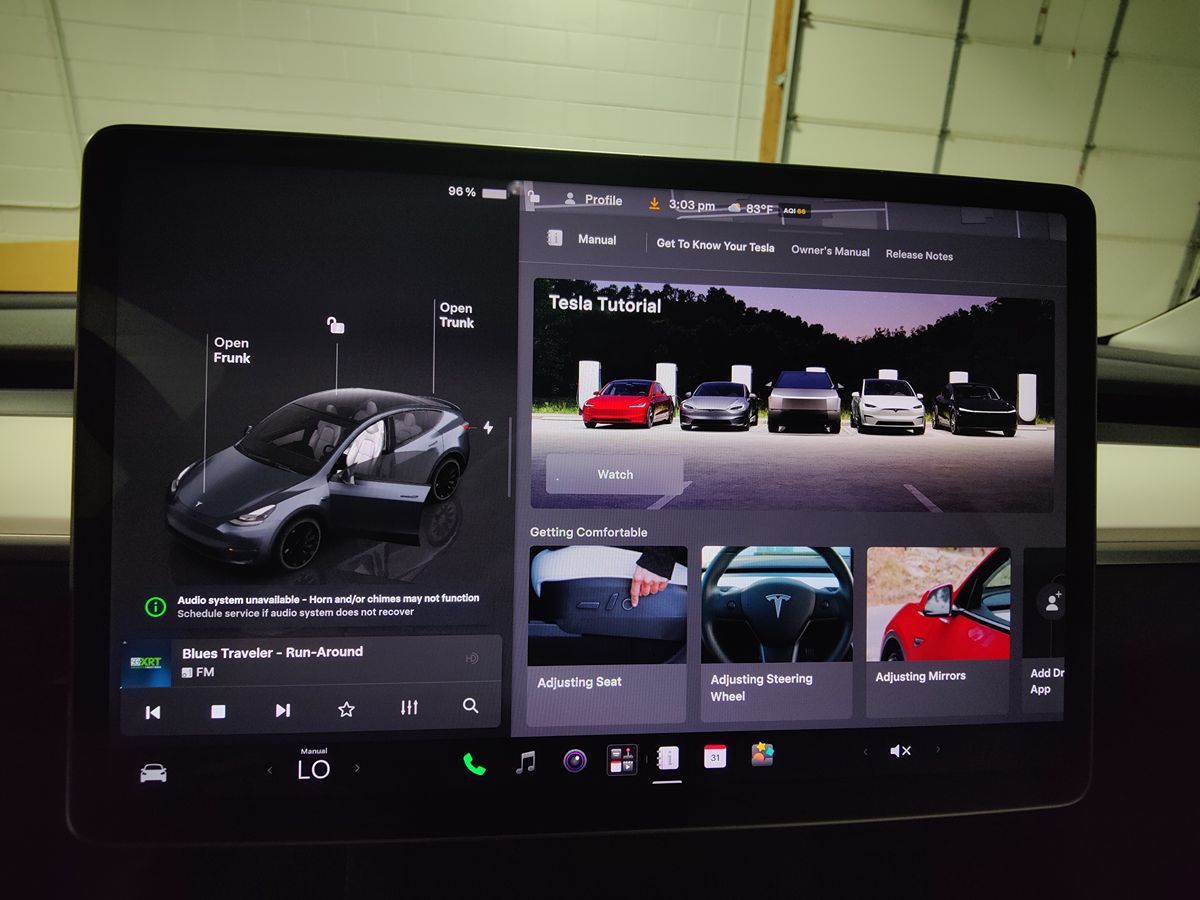Select Get To Know Your Tesla tab
Viewport: 1200px width, 900px height.
715,246
